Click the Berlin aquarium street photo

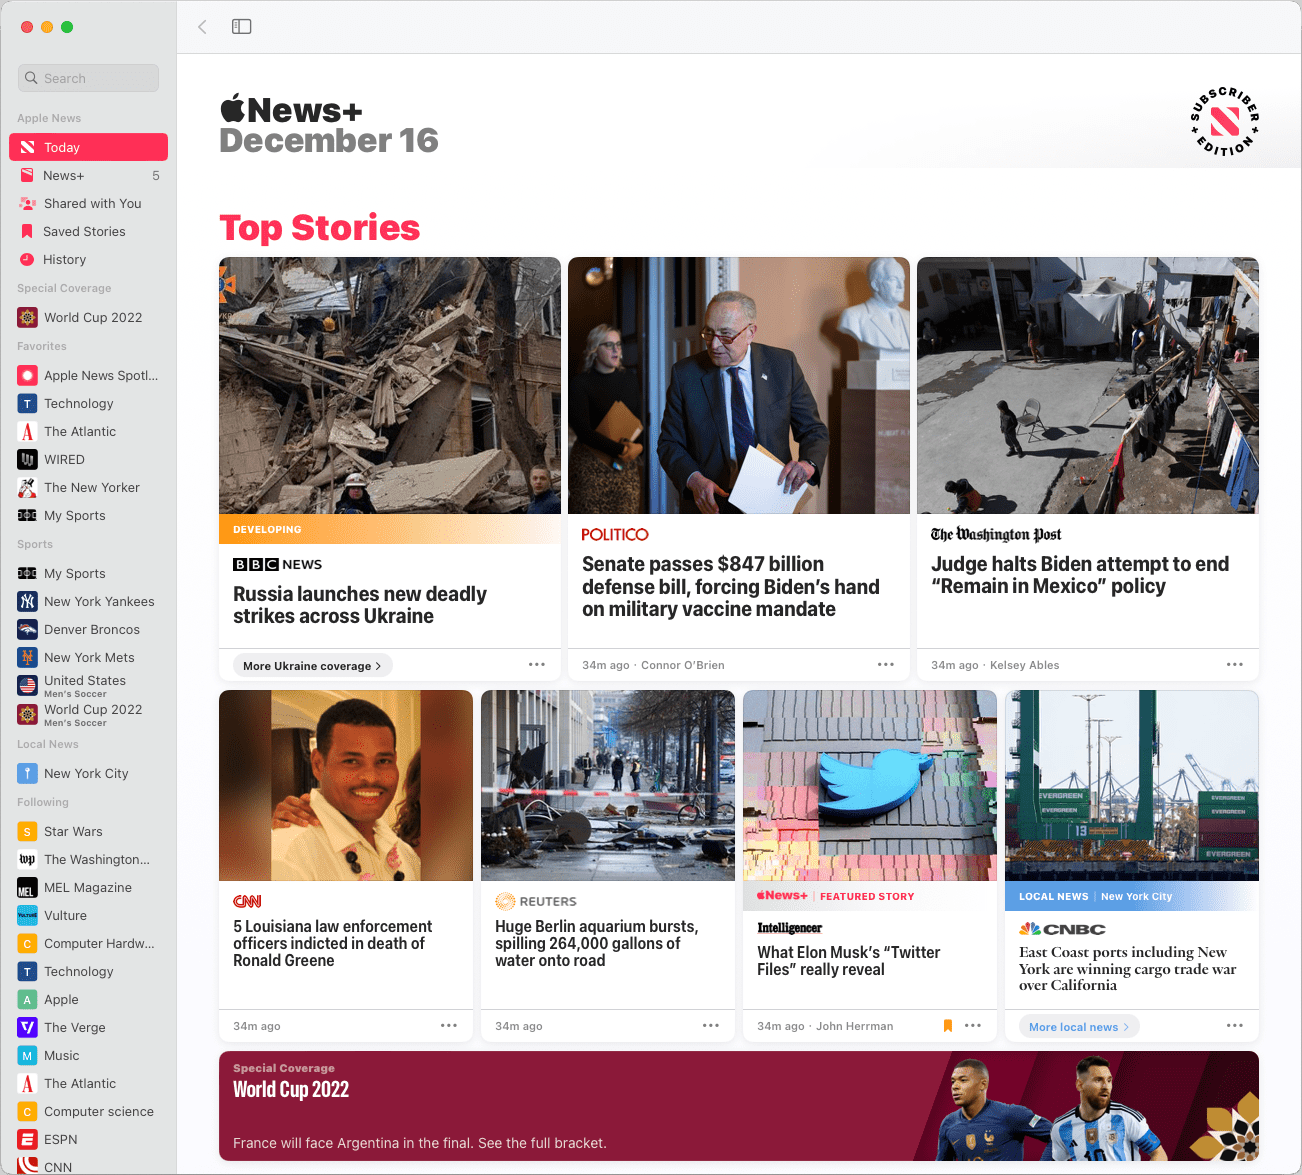[608, 786]
